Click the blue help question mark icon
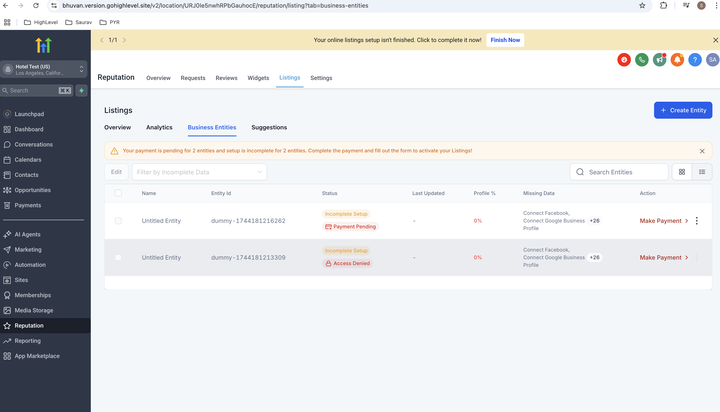720x412 pixels. 695,60
